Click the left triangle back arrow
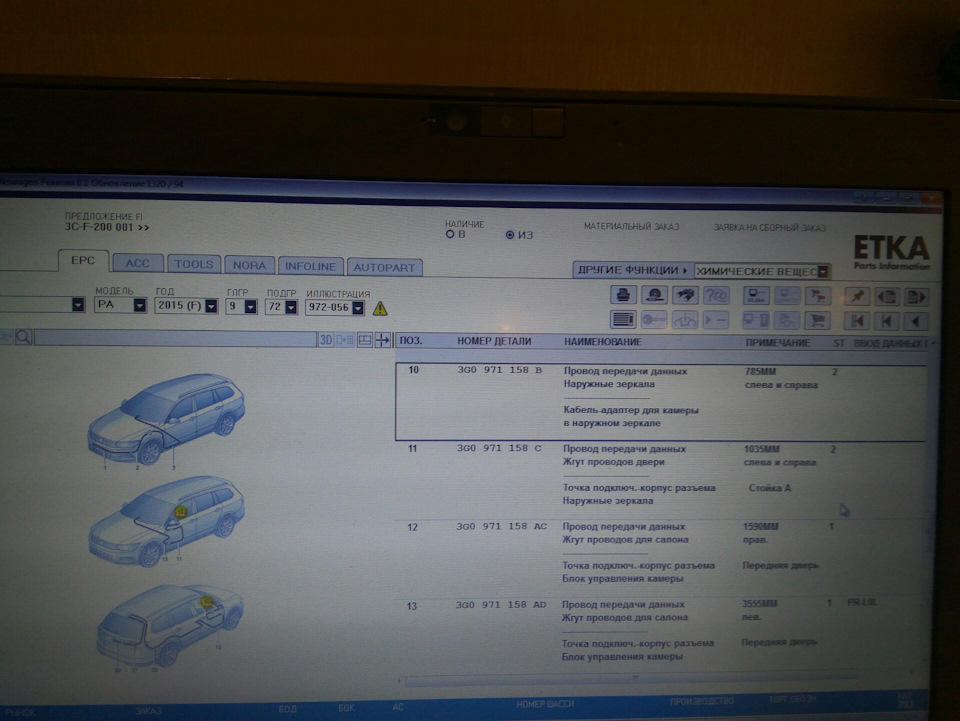This screenshot has height=721, width=960. pyautogui.click(x=917, y=321)
